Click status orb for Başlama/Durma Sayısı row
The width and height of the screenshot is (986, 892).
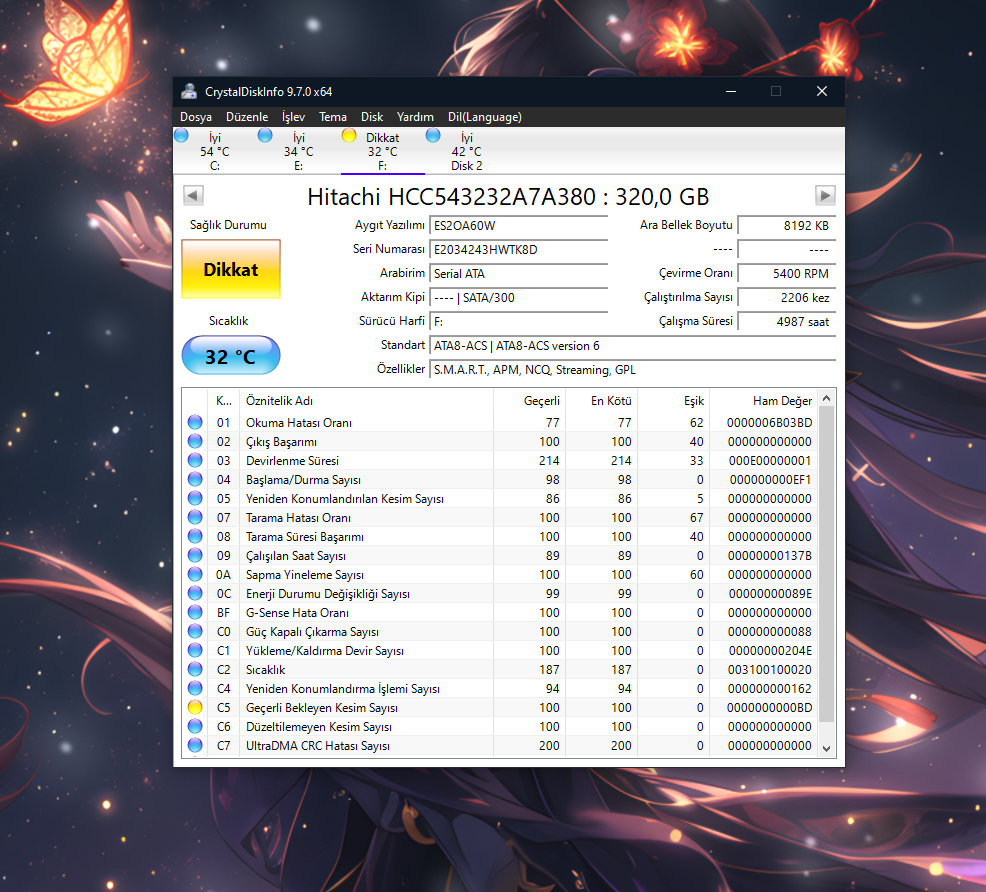pyautogui.click(x=195, y=480)
